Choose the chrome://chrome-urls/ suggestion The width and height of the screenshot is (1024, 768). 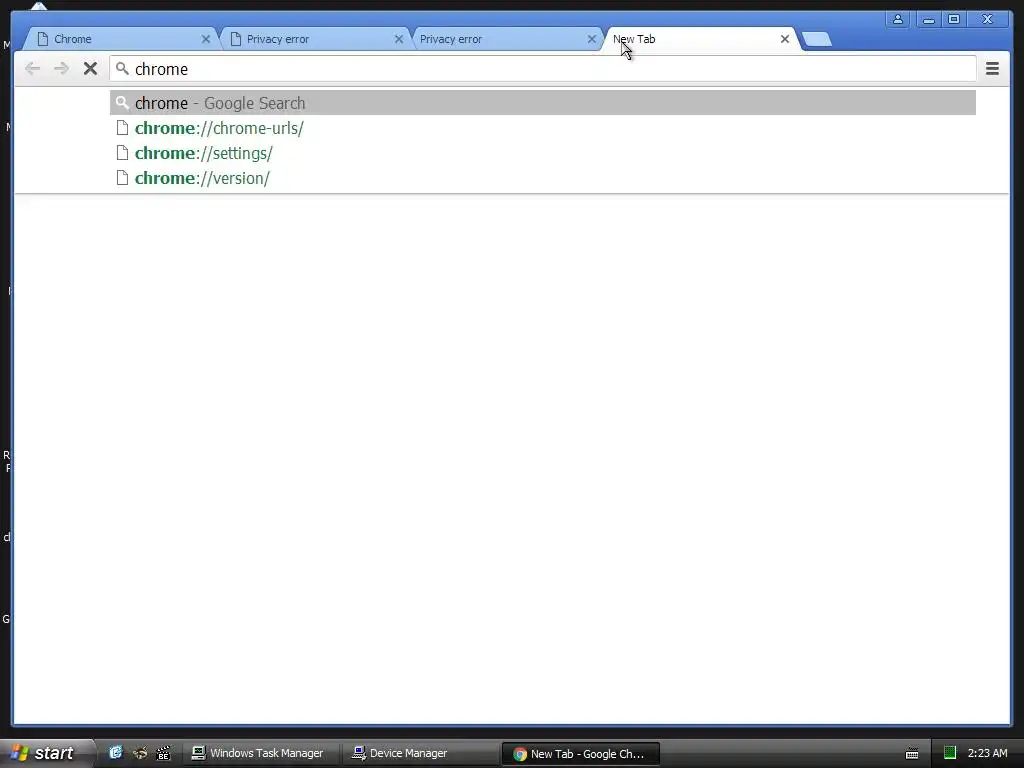coord(543,128)
